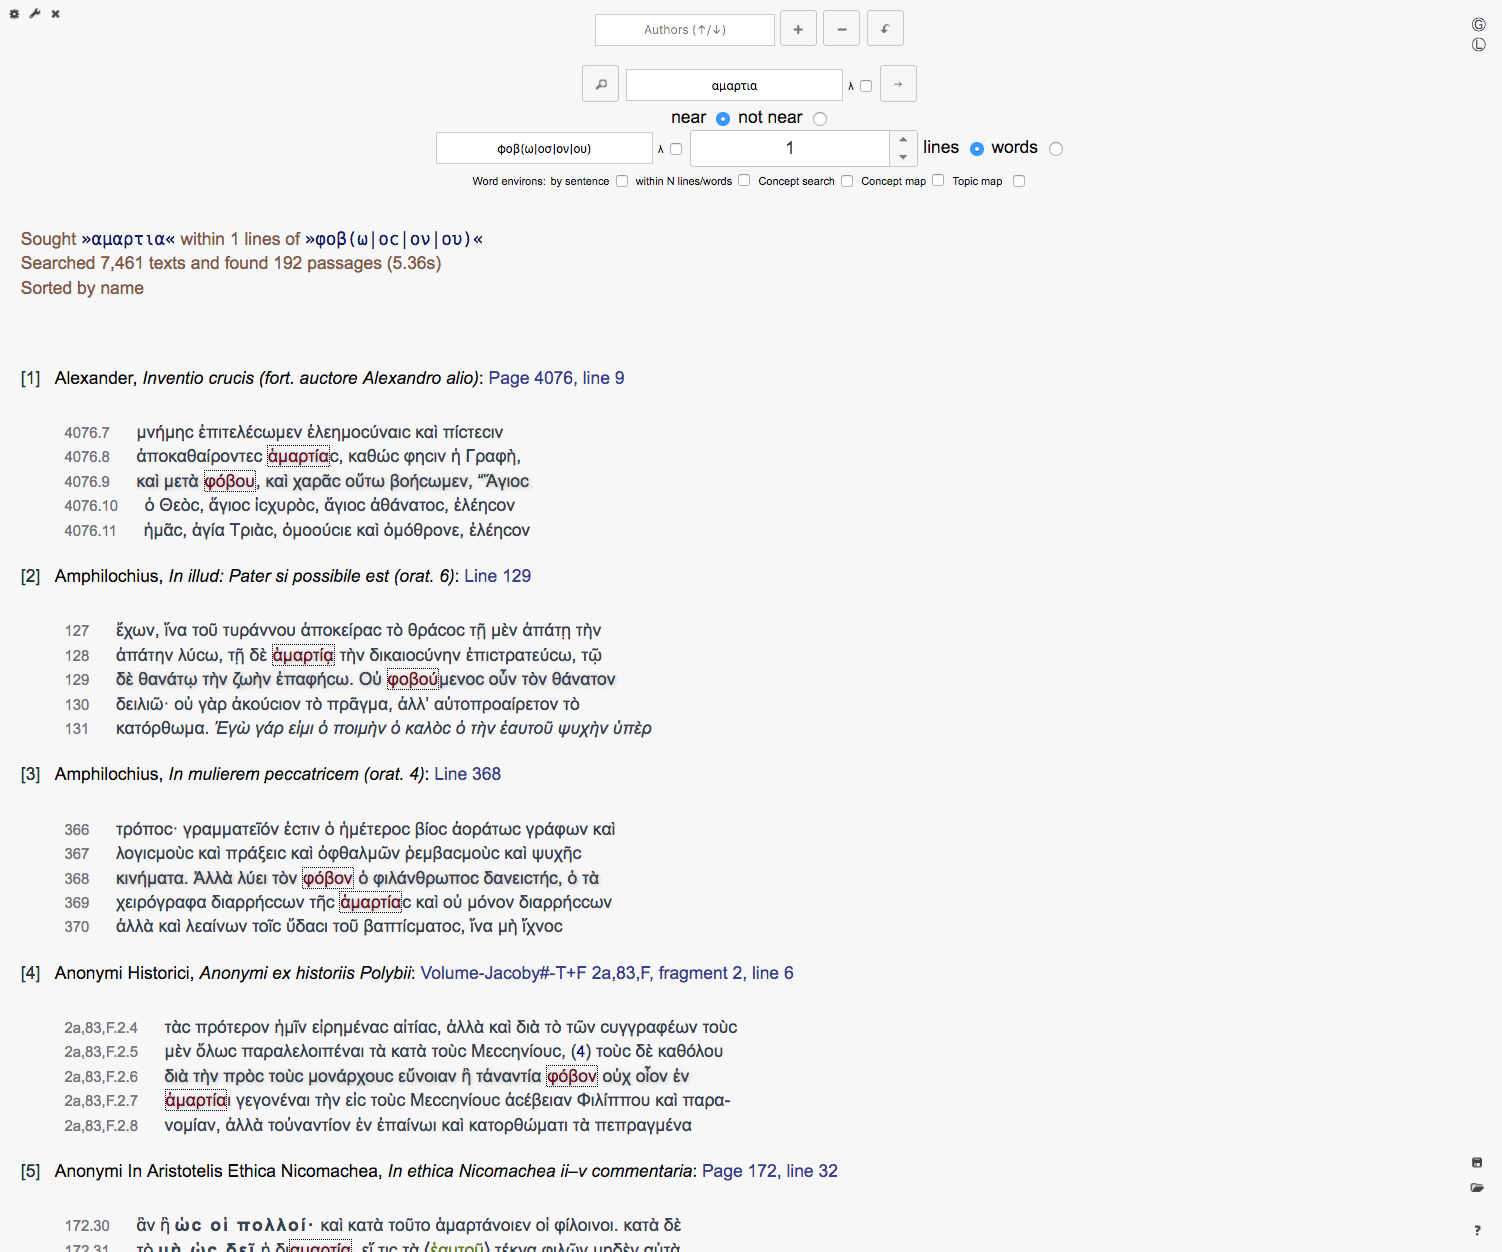Increase the proximity number using up arrow
Screen dimensions: 1502x1252
coord(903,140)
